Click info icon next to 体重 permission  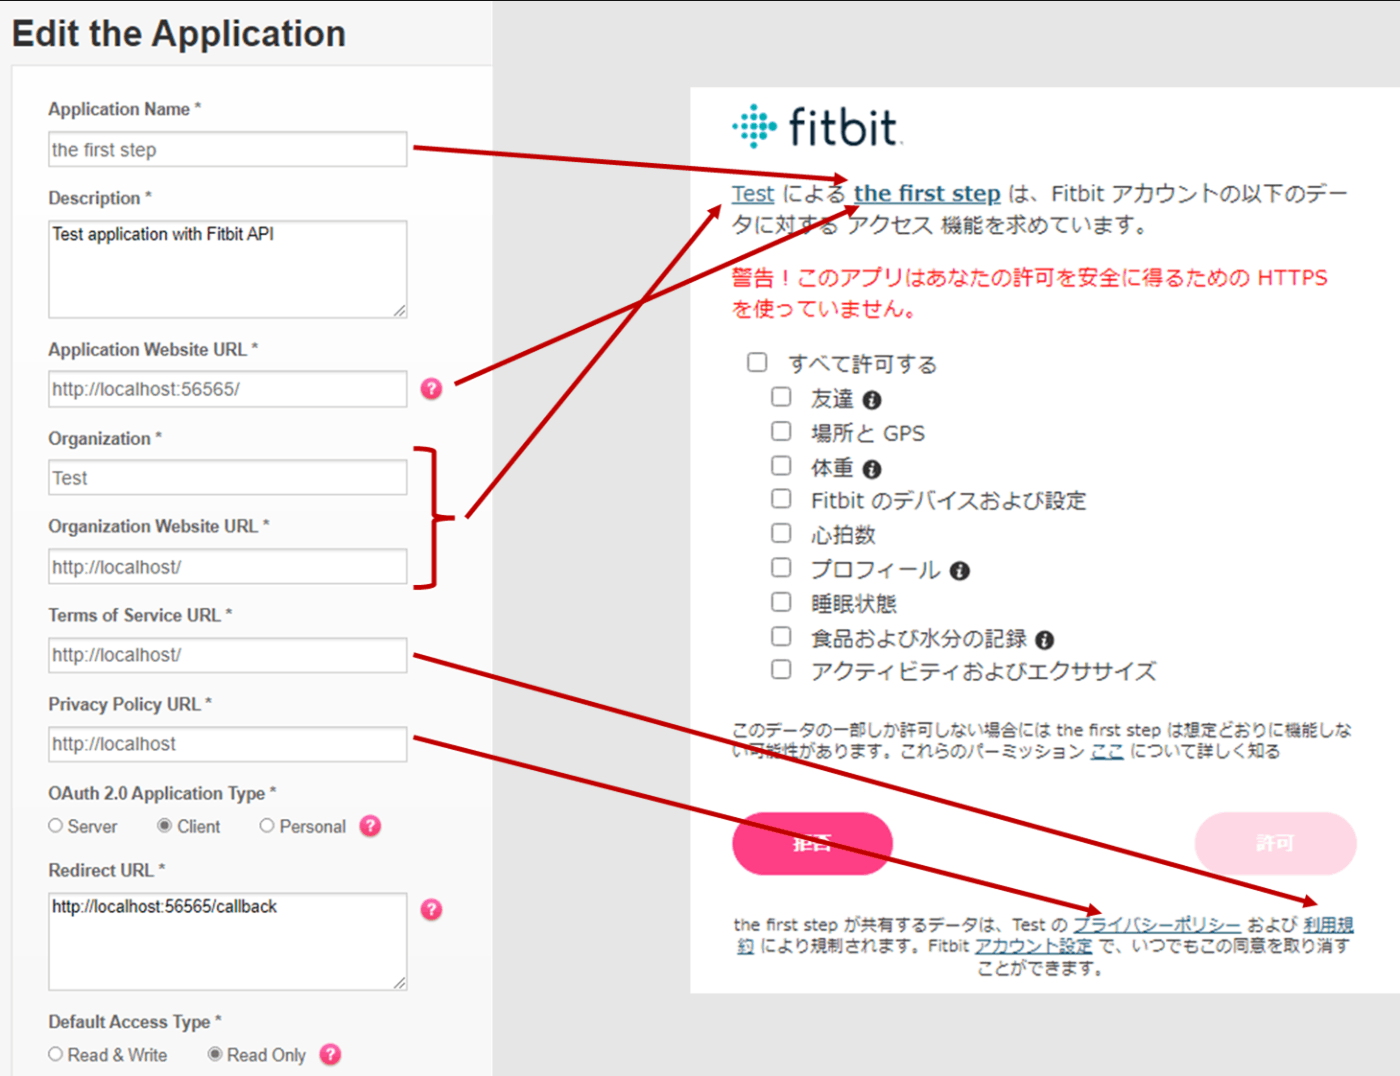(872, 469)
